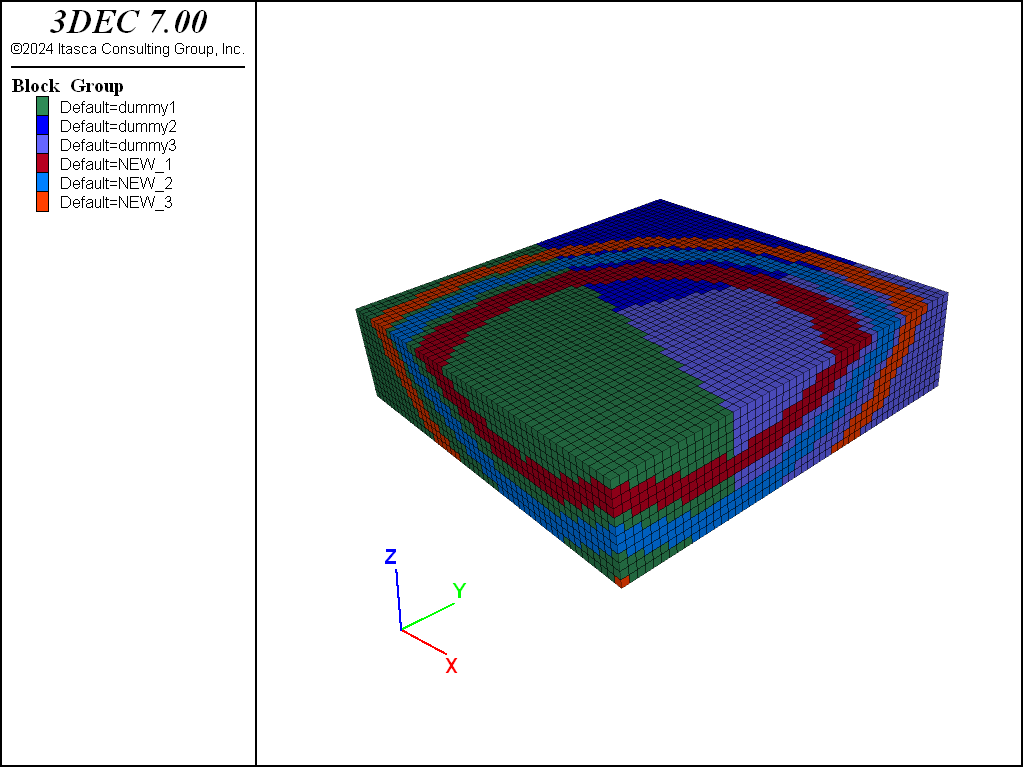Click the blue Z axis label

pyautogui.click(x=391, y=557)
